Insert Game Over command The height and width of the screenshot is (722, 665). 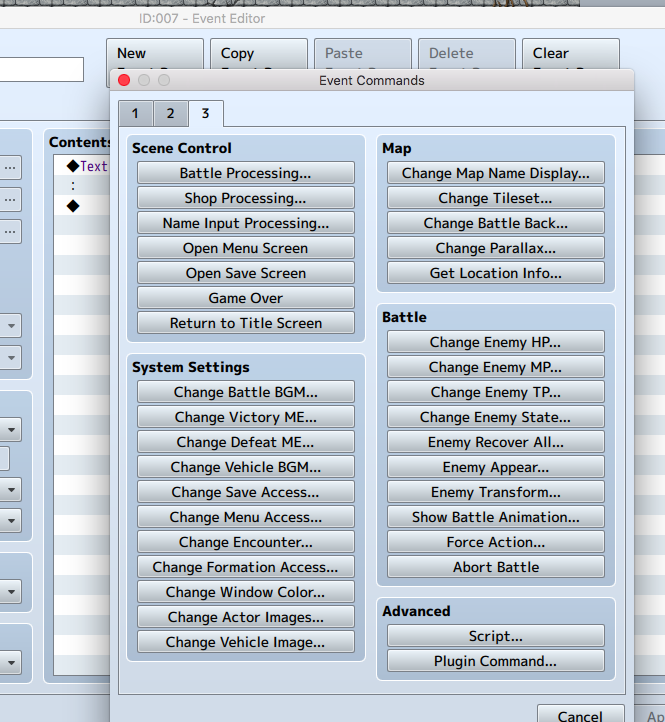tap(245, 298)
